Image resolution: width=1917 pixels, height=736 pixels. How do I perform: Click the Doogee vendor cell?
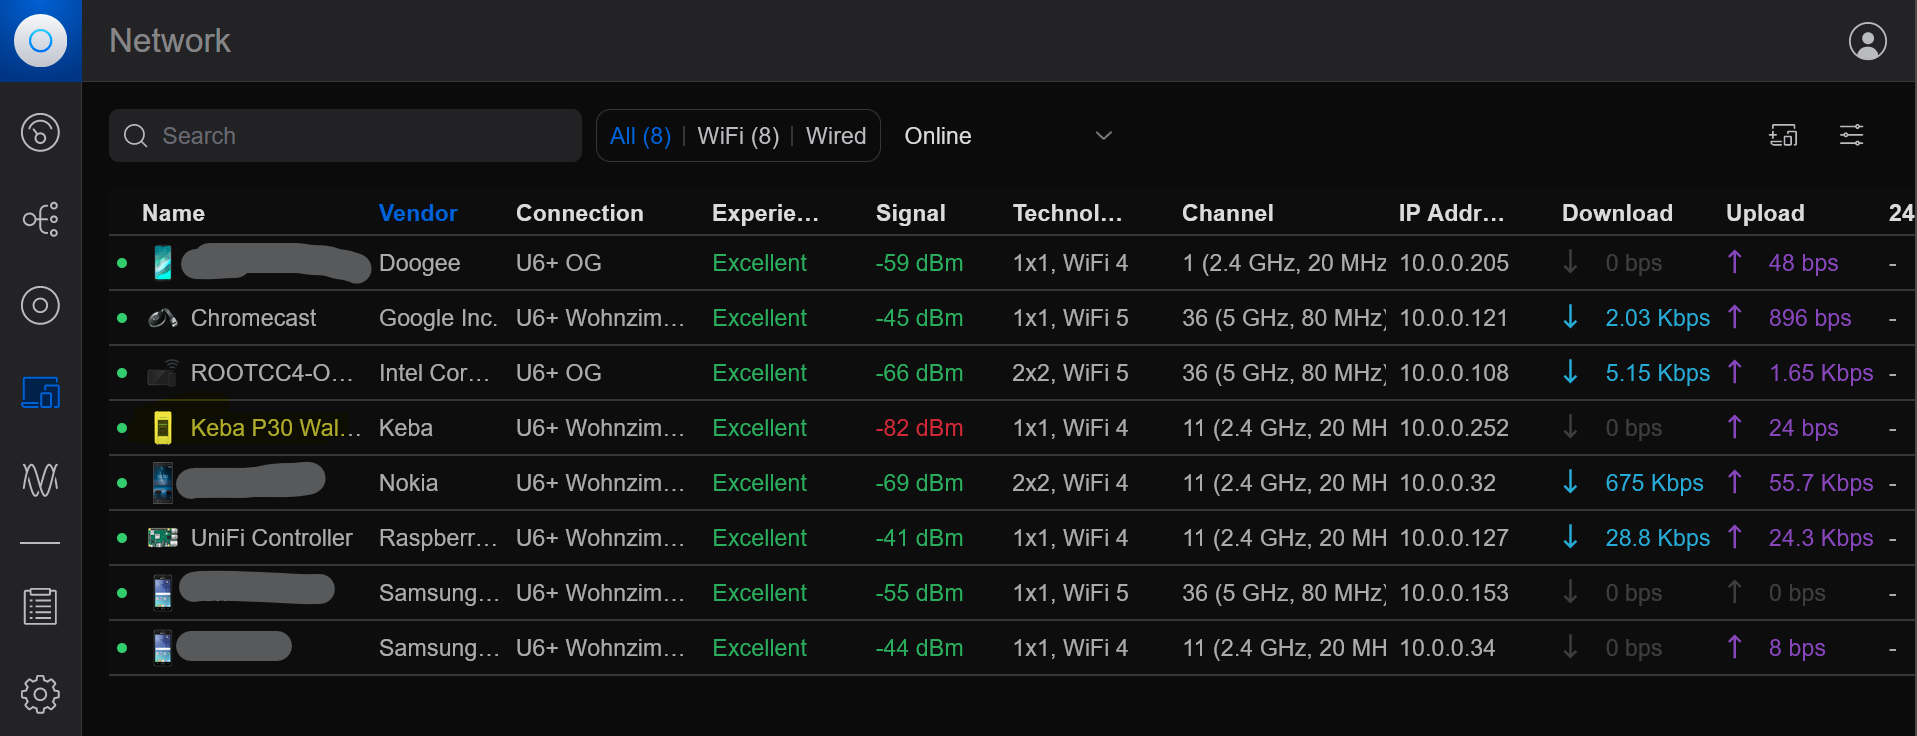(x=420, y=263)
